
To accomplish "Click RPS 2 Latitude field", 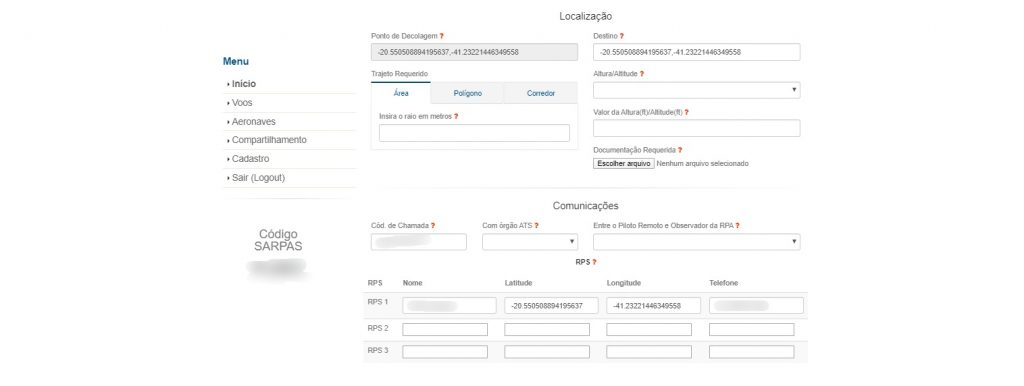I will pos(547,330).
